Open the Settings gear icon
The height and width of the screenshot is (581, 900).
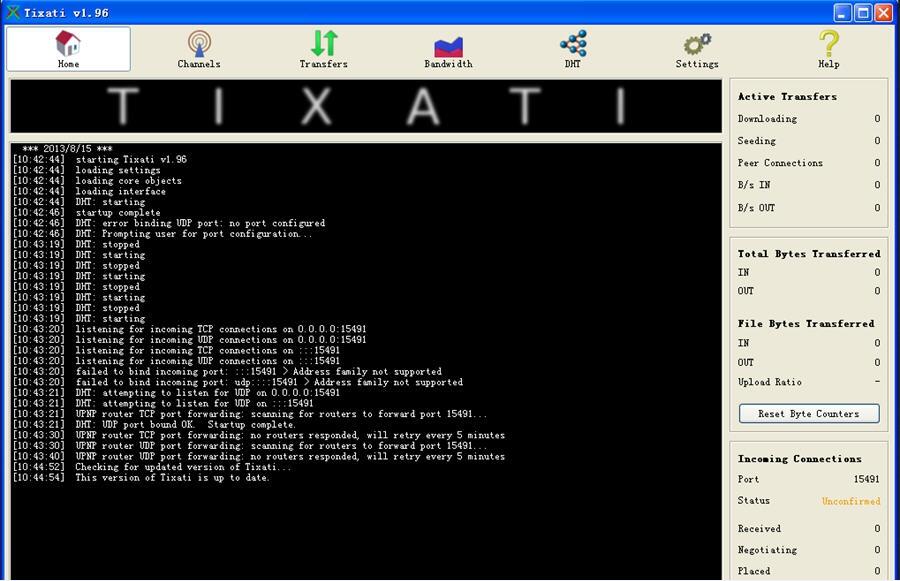point(697,47)
